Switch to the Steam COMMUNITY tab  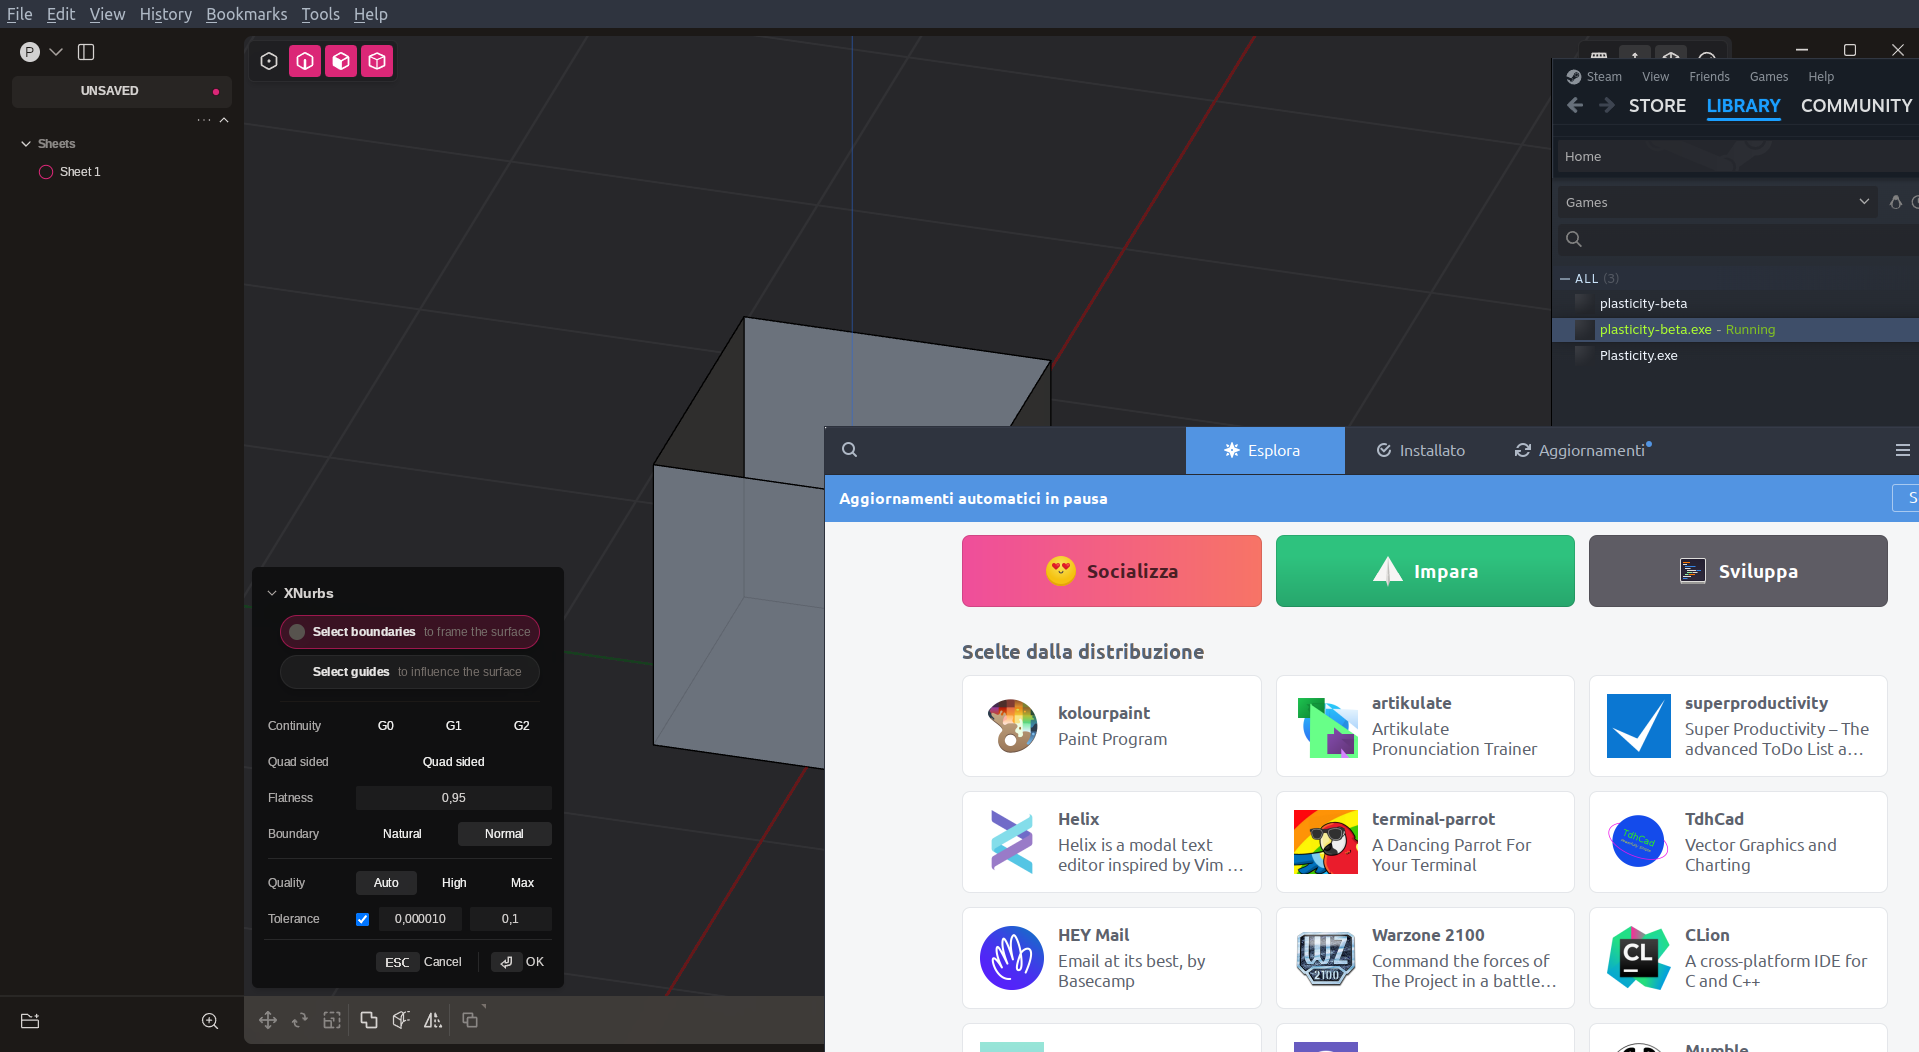[x=1856, y=105]
